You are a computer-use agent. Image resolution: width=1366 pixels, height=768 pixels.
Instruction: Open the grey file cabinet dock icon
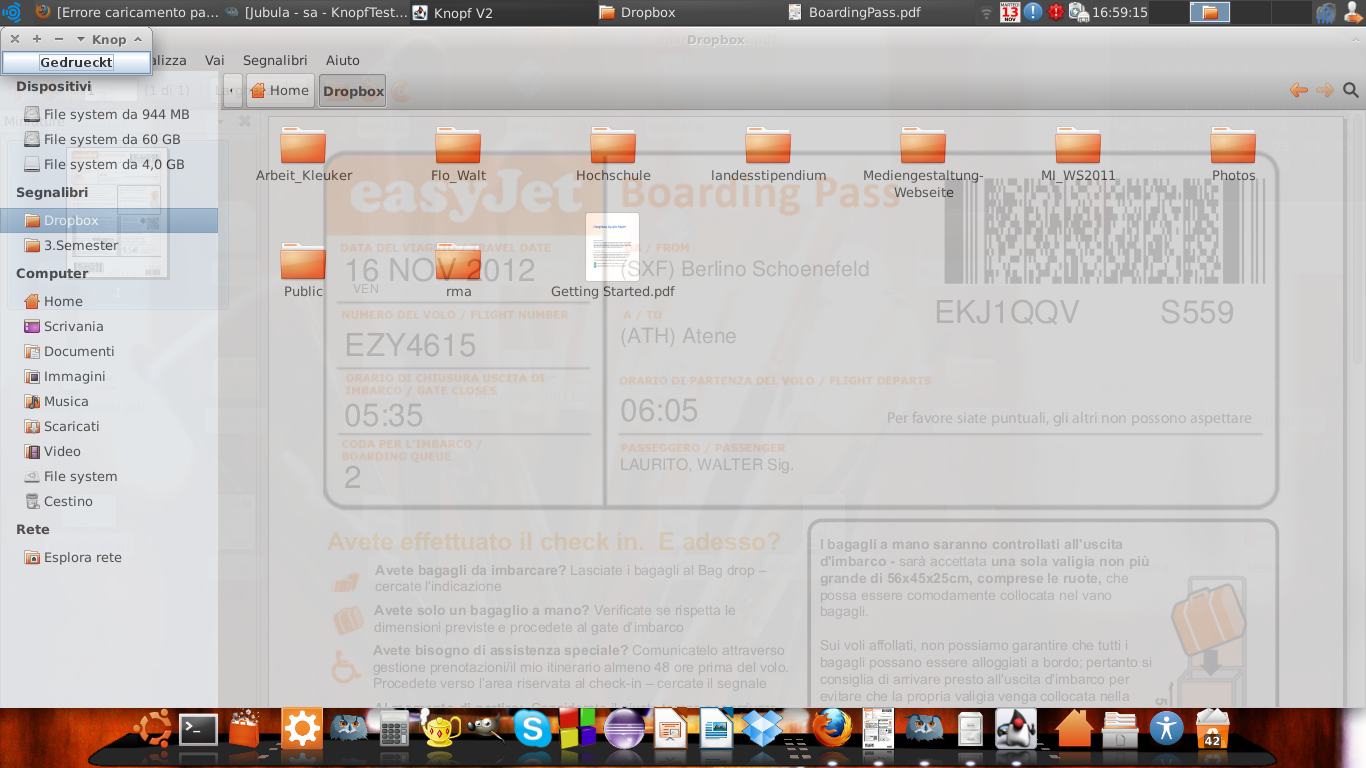(x=970, y=729)
